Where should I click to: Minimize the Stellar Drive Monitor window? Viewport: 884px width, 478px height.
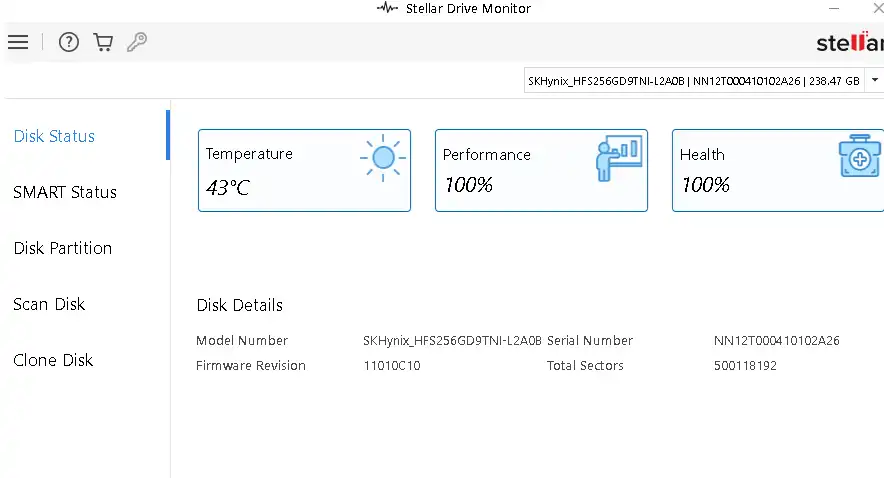(x=833, y=8)
